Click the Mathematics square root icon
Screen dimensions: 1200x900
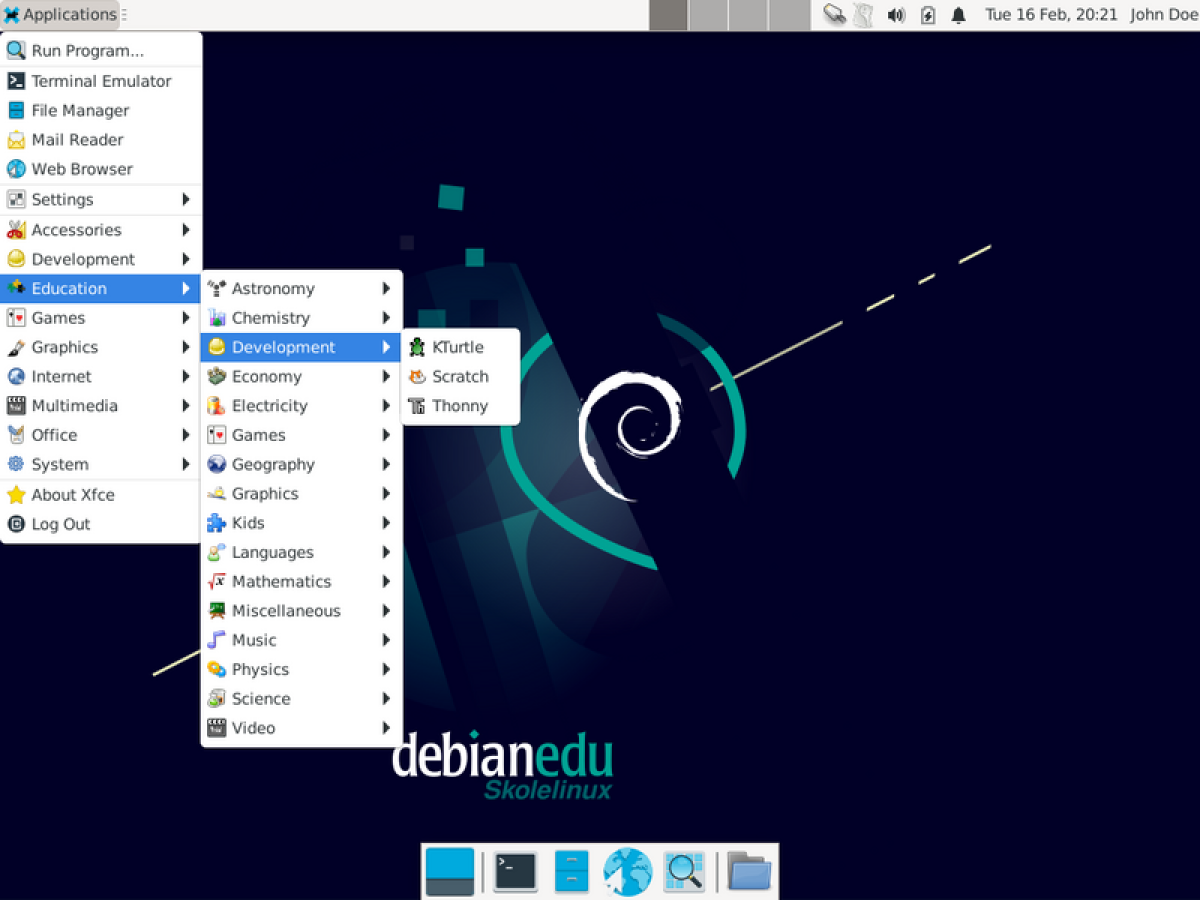[x=216, y=581]
